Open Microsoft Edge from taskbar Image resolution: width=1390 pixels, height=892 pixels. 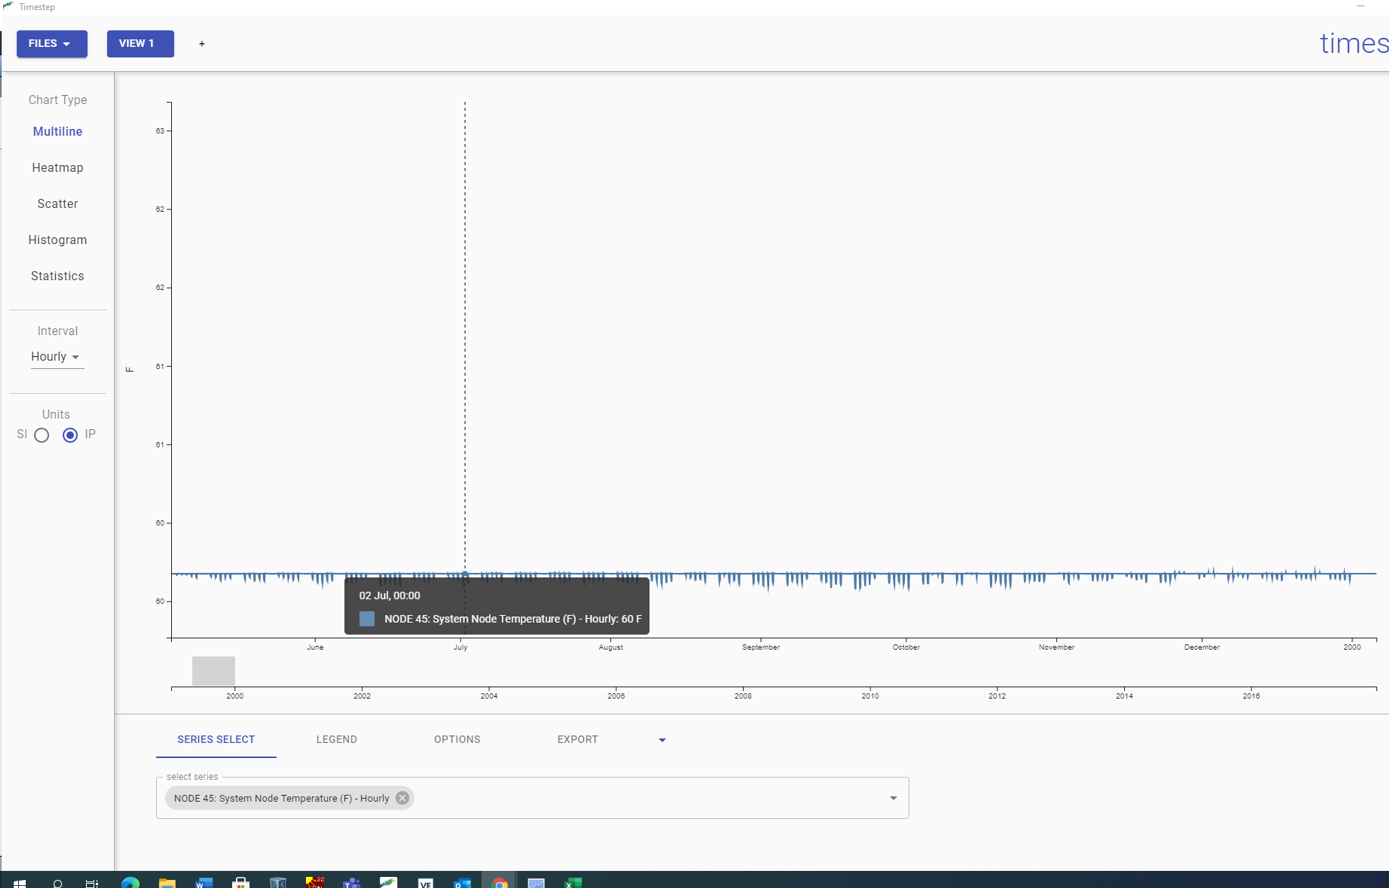click(130, 884)
